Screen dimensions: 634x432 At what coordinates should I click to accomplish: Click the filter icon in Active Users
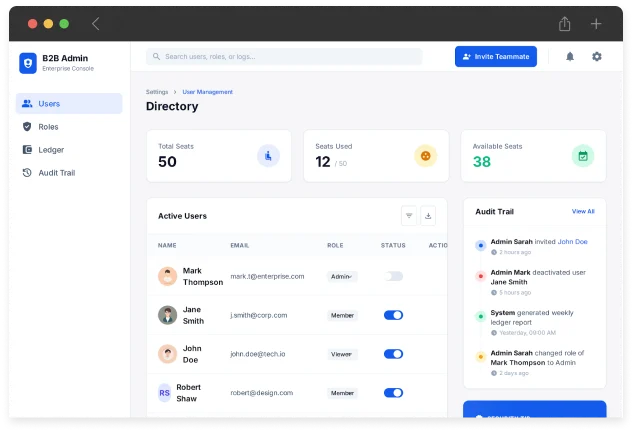pyautogui.click(x=409, y=215)
